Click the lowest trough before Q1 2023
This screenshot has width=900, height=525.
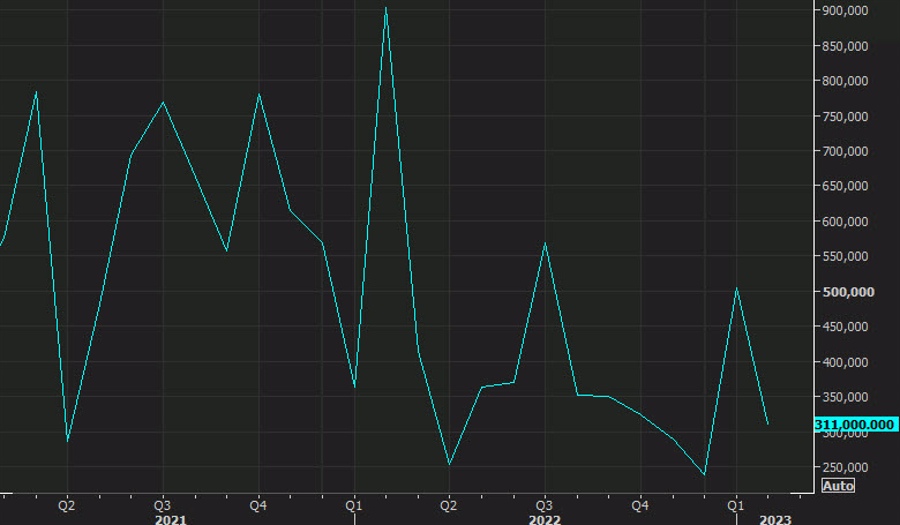pyautogui.click(x=704, y=475)
